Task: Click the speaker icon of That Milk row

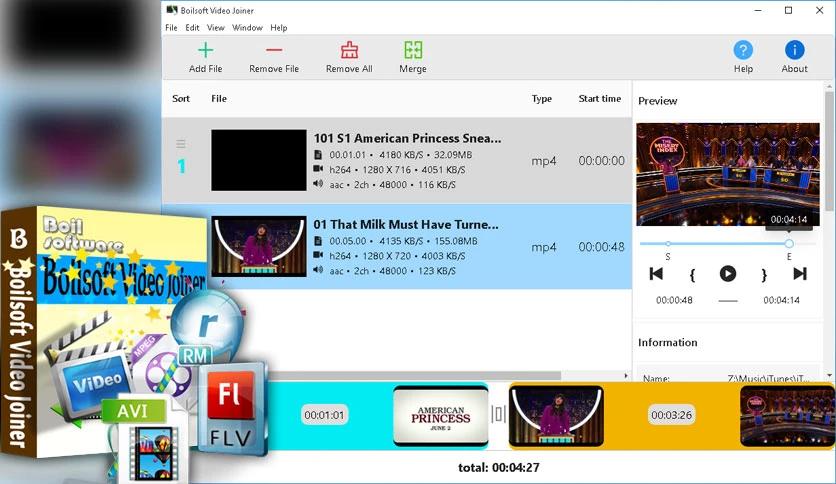Action: pyautogui.click(x=318, y=270)
